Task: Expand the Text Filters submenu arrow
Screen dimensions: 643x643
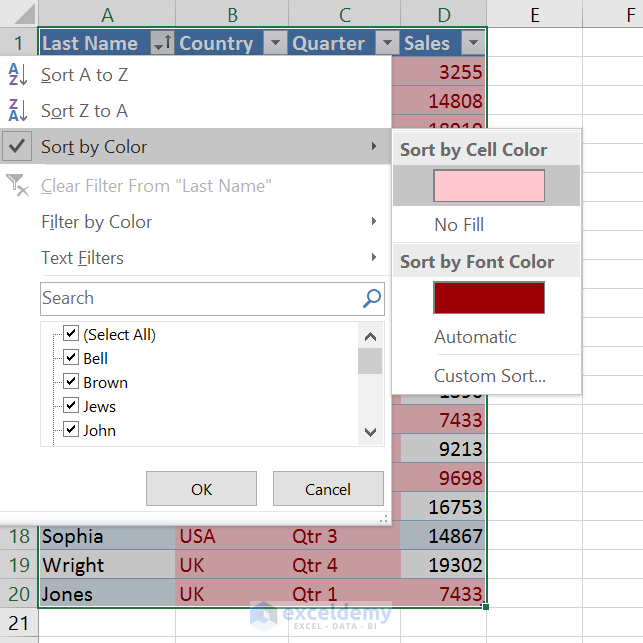Action: (374, 257)
